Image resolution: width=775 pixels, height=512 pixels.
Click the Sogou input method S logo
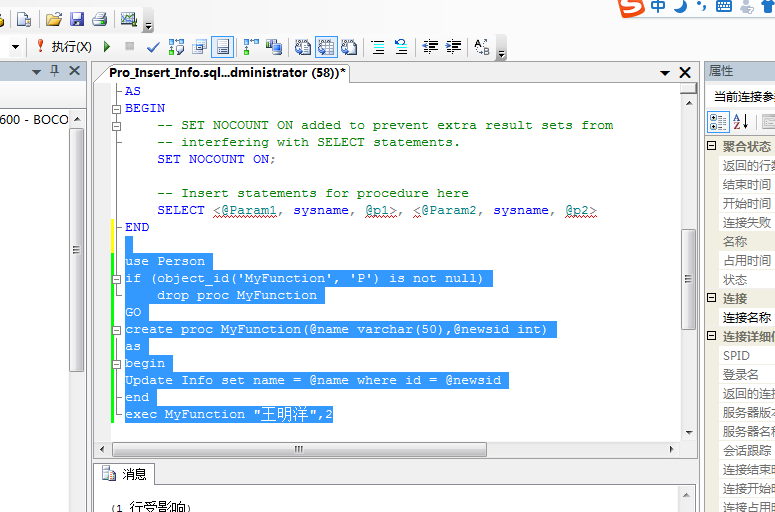tap(632, 7)
